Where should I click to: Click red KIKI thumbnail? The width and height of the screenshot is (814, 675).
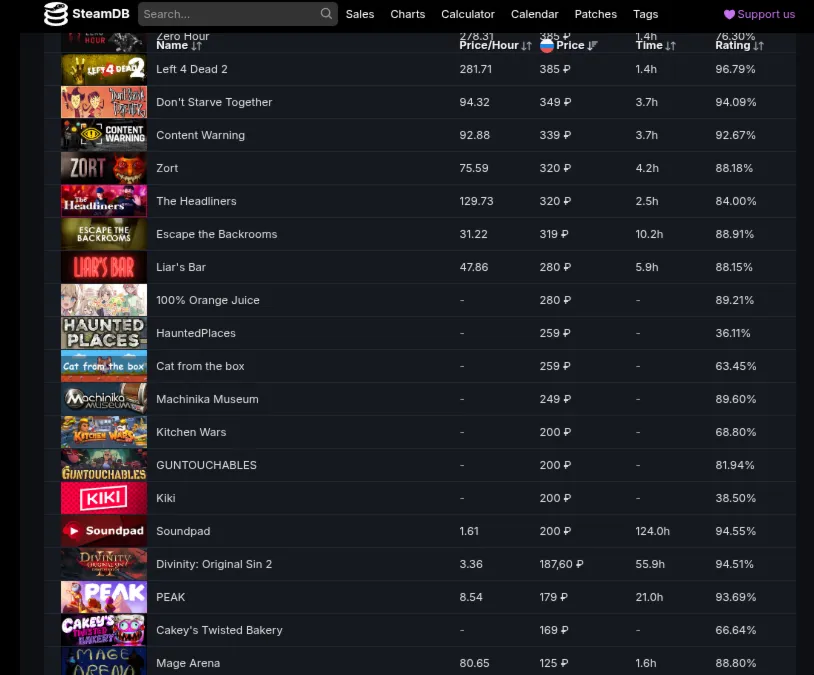pos(104,498)
